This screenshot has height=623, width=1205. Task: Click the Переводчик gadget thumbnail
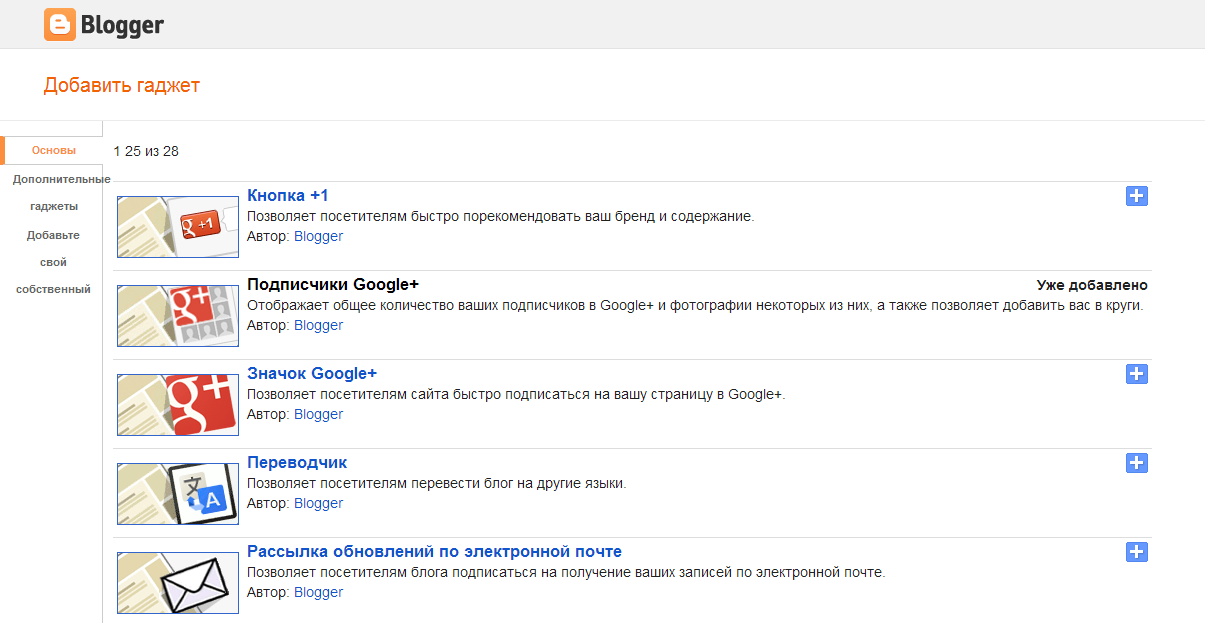coord(178,494)
